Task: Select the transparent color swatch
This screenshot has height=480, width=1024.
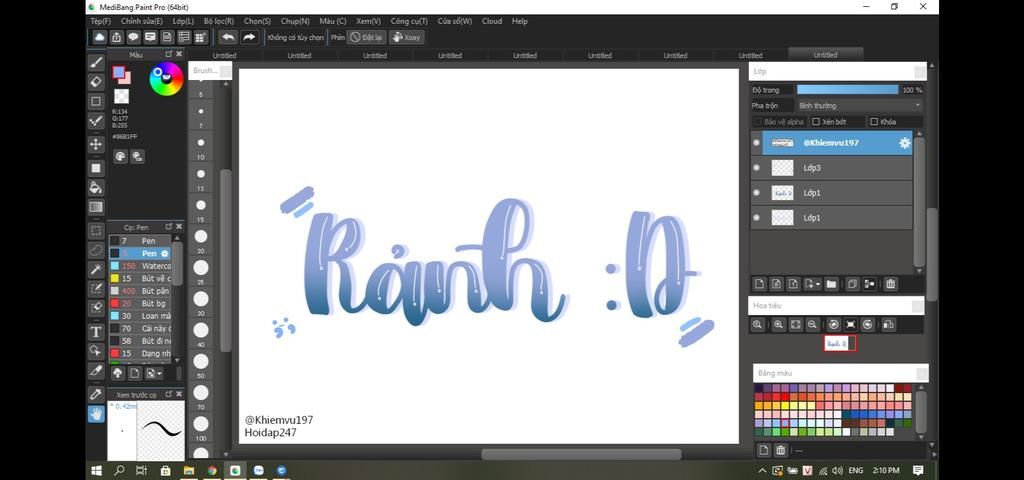Action: [121, 97]
